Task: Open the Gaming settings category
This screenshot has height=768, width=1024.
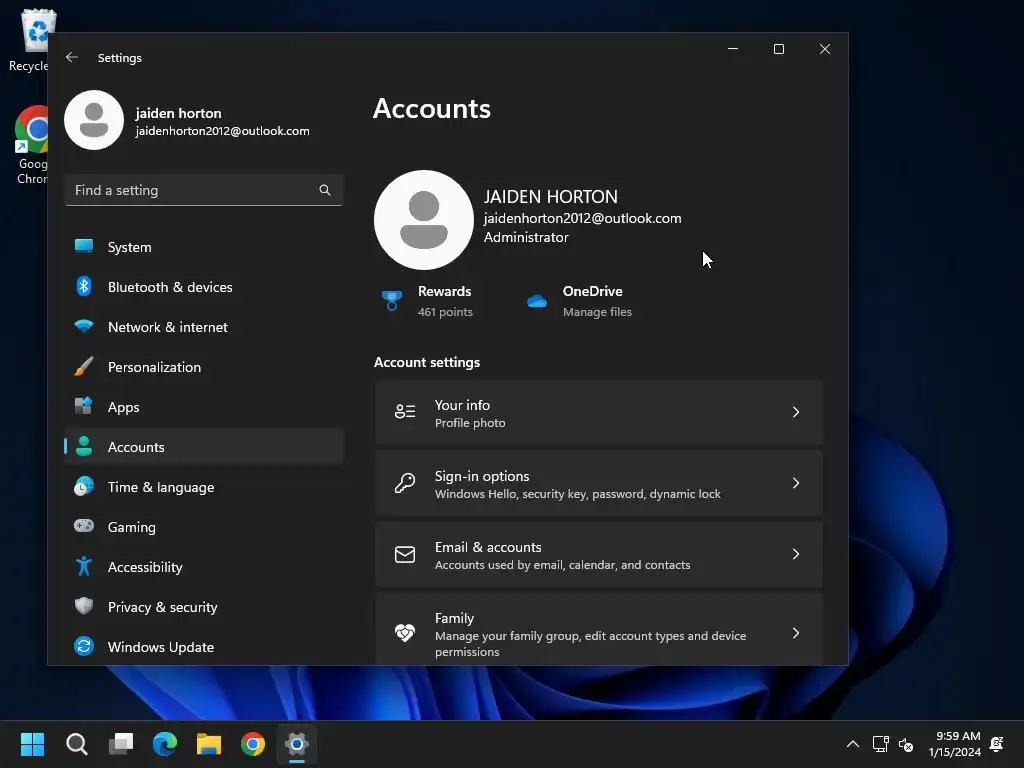Action: click(204, 526)
